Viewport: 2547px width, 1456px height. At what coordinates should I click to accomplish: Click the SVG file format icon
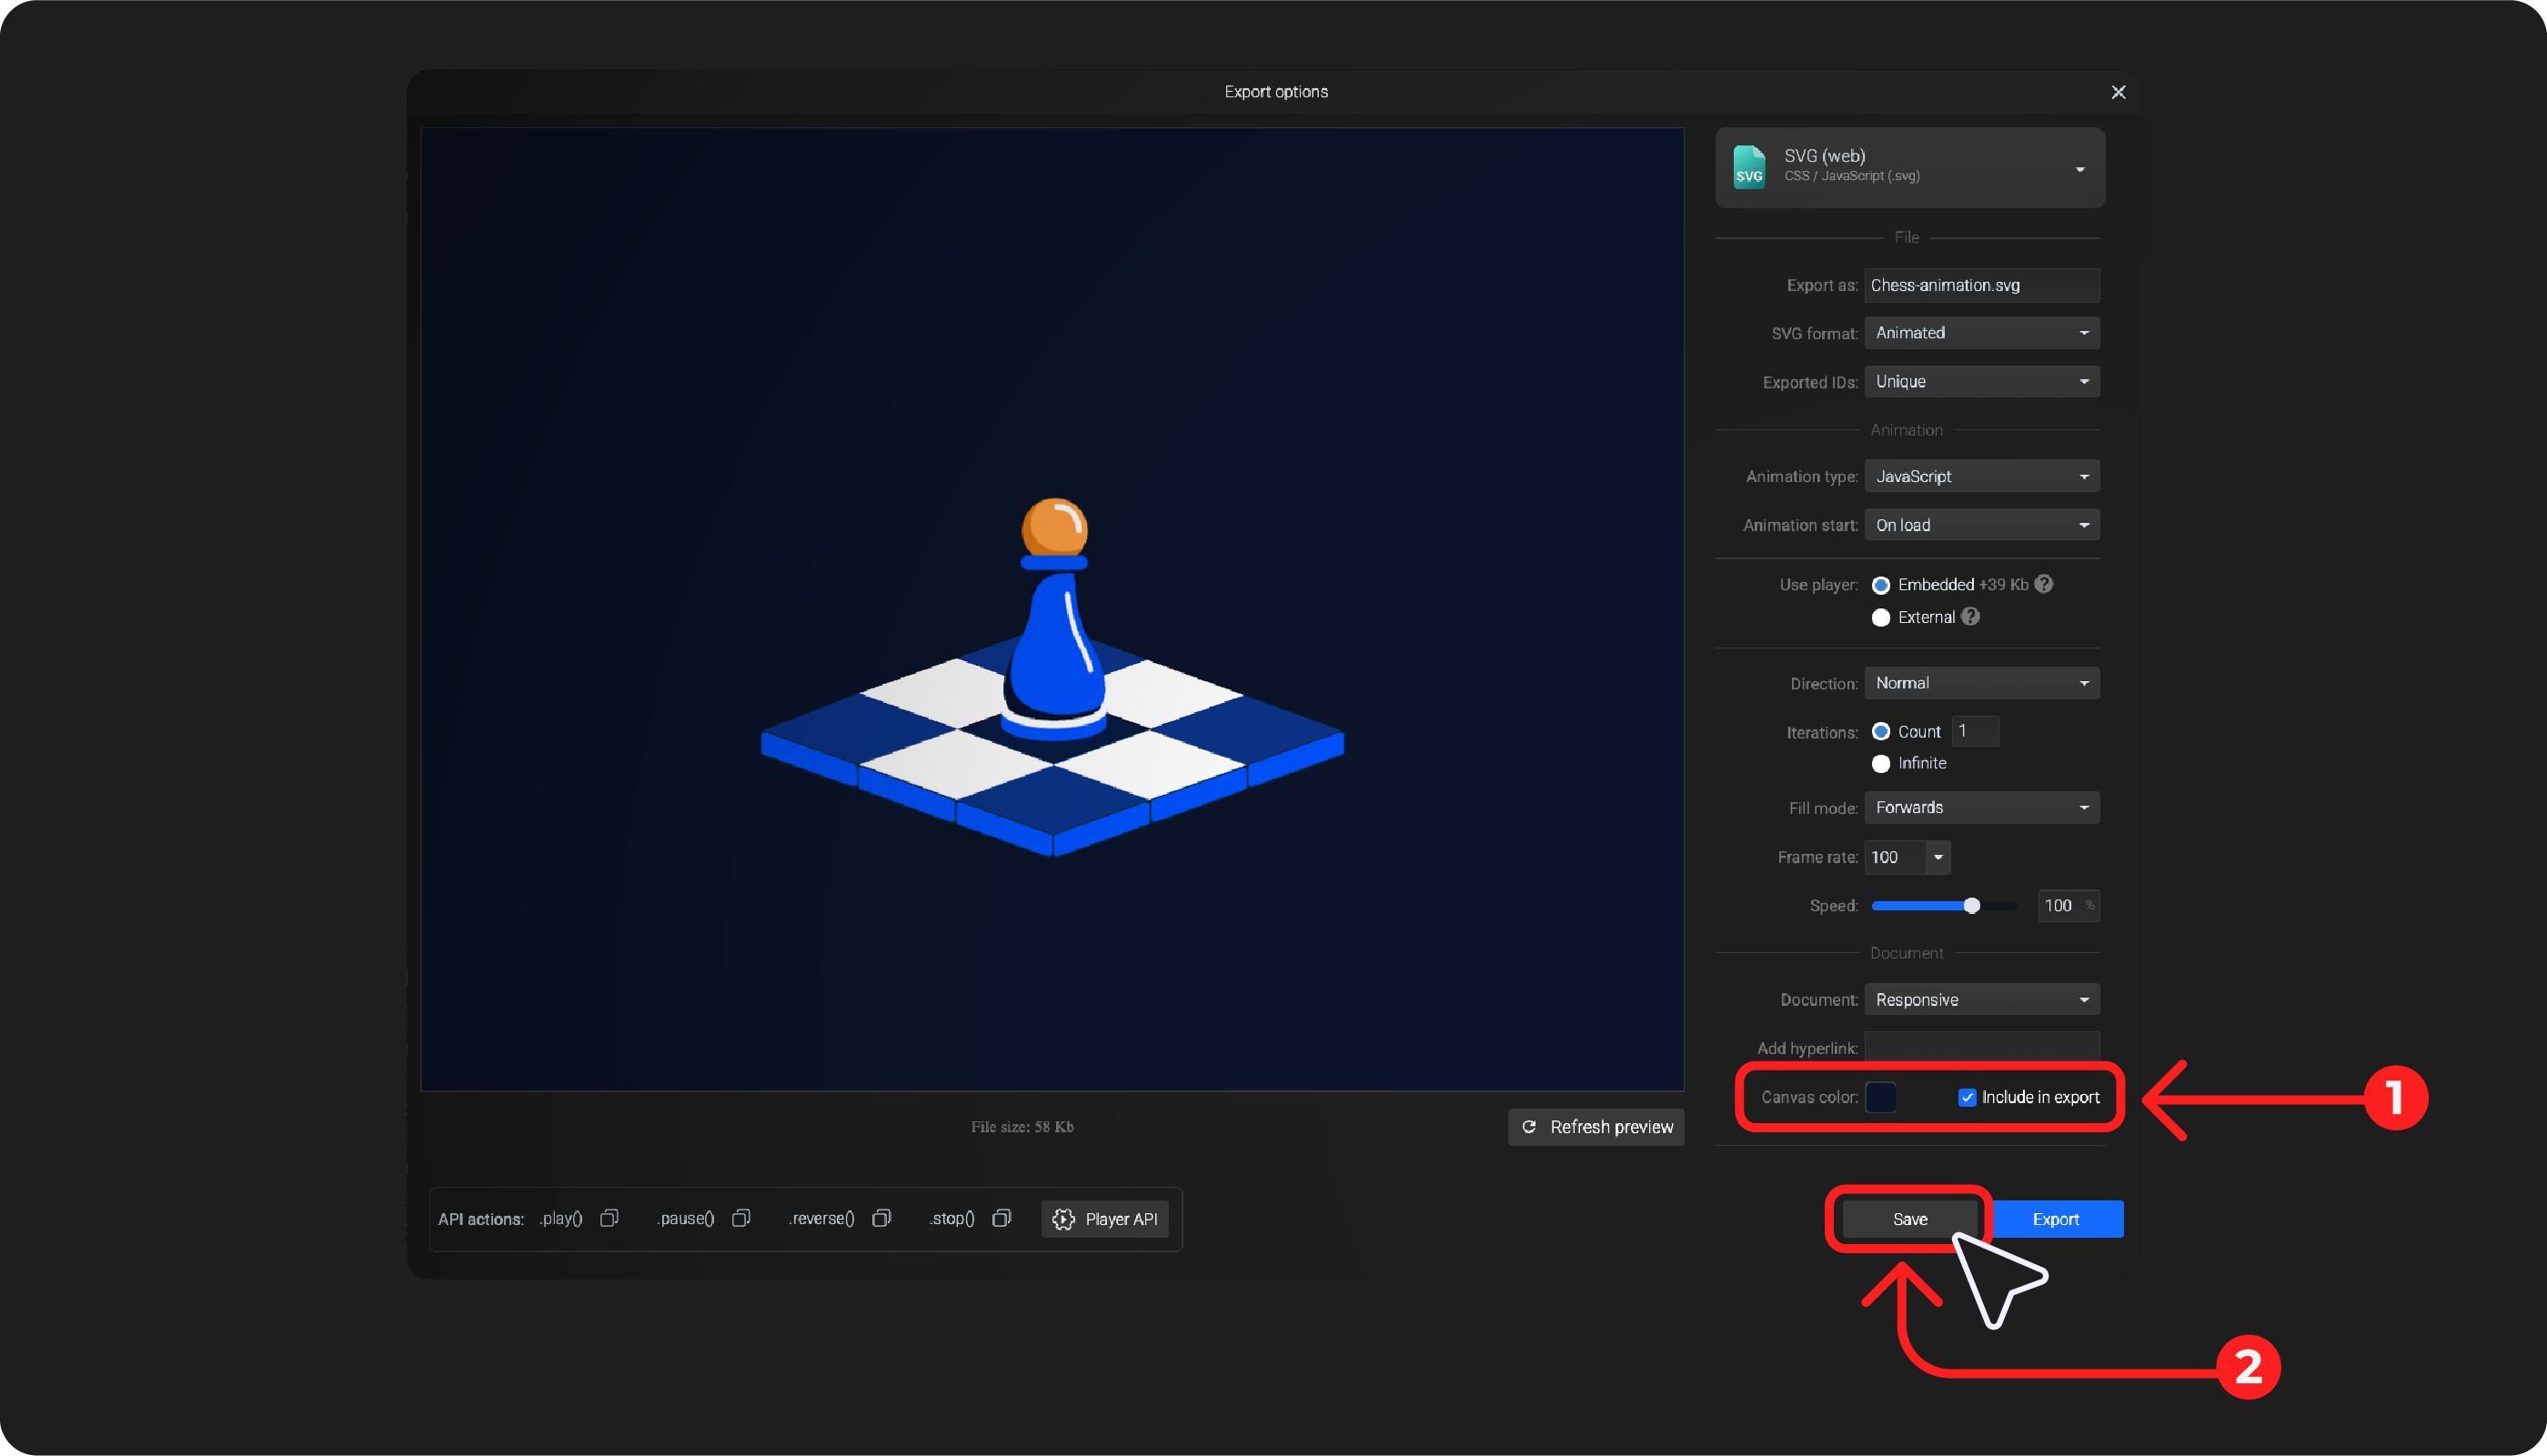tap(1749, 167)
